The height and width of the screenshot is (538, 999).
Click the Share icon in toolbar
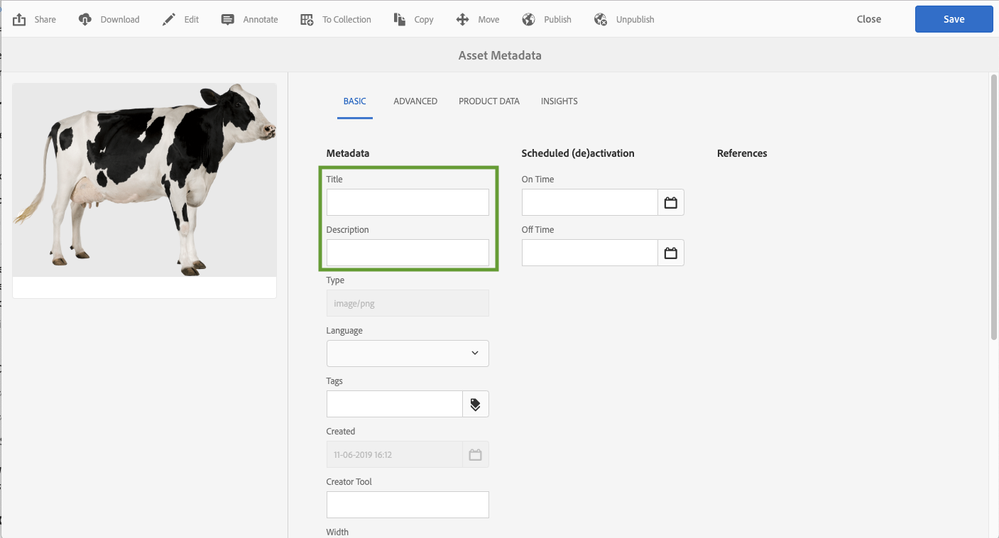tap(19, 19)
